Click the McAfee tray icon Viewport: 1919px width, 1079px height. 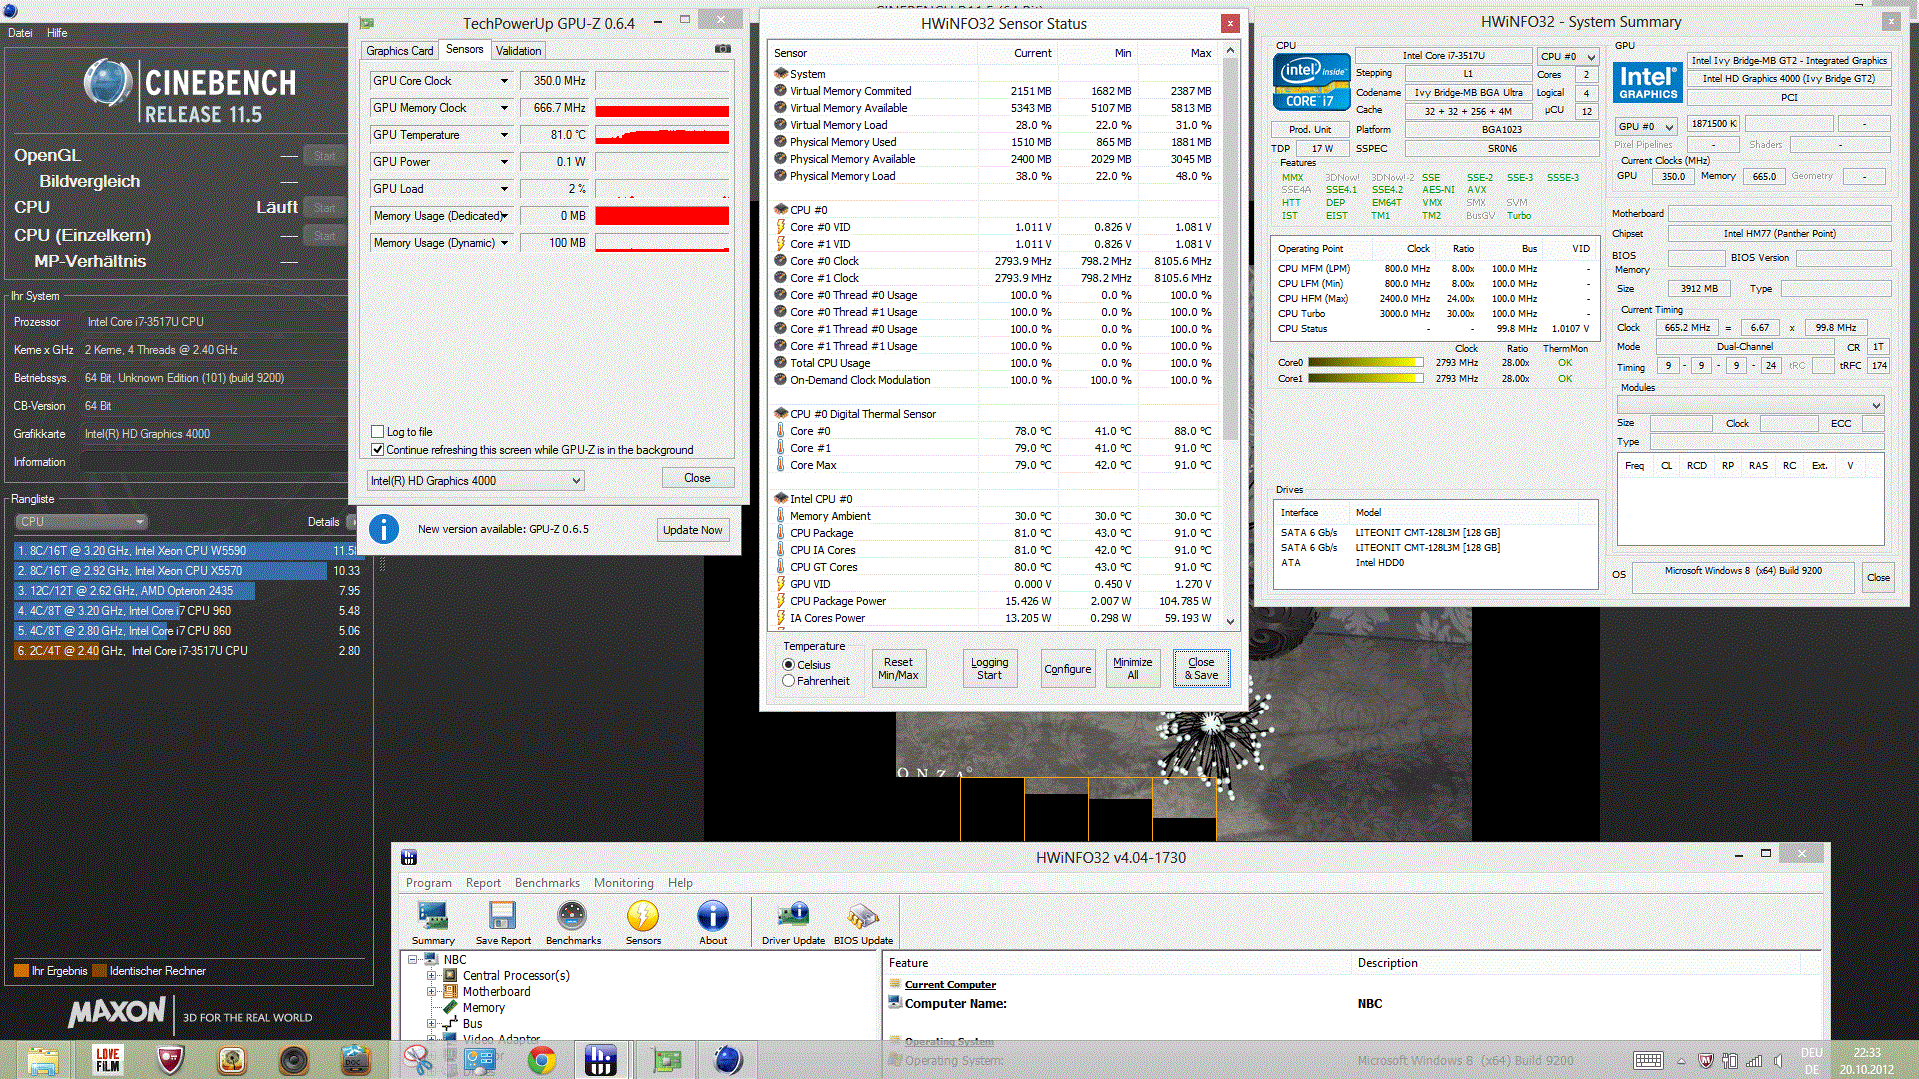[x=1706, y=1061]
